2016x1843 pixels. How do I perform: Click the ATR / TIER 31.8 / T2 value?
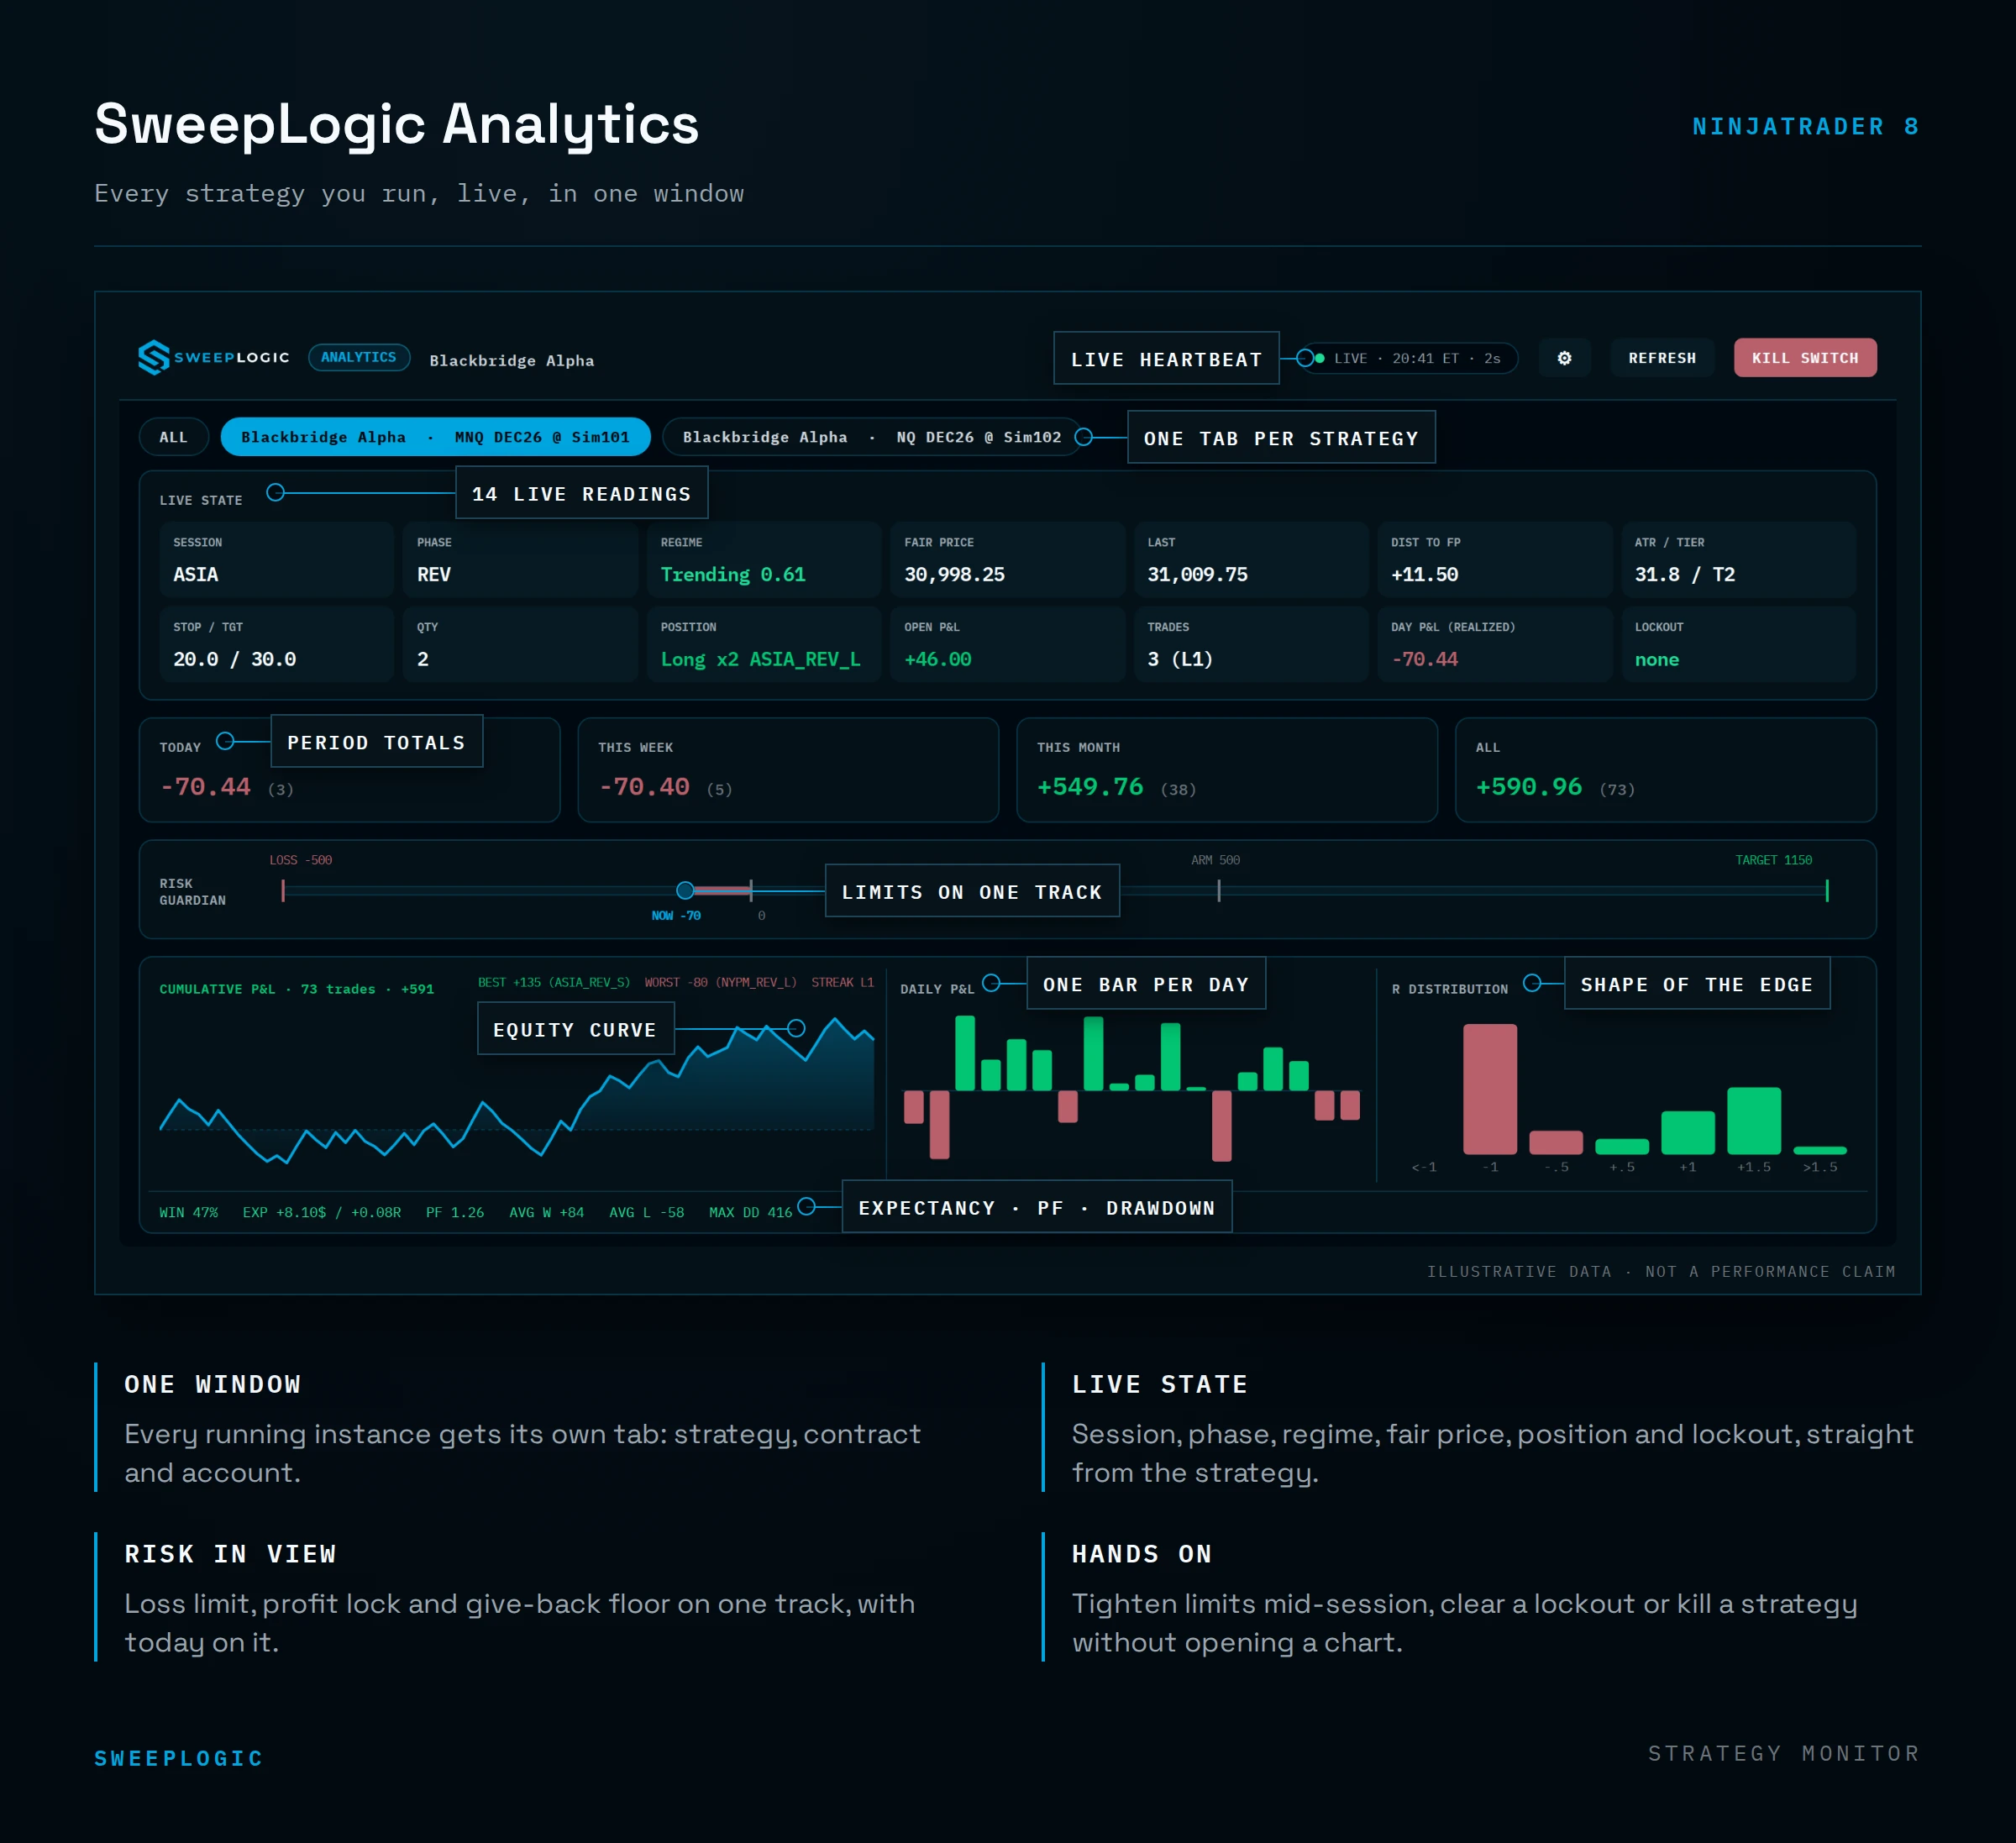(x=1684, y=574)
